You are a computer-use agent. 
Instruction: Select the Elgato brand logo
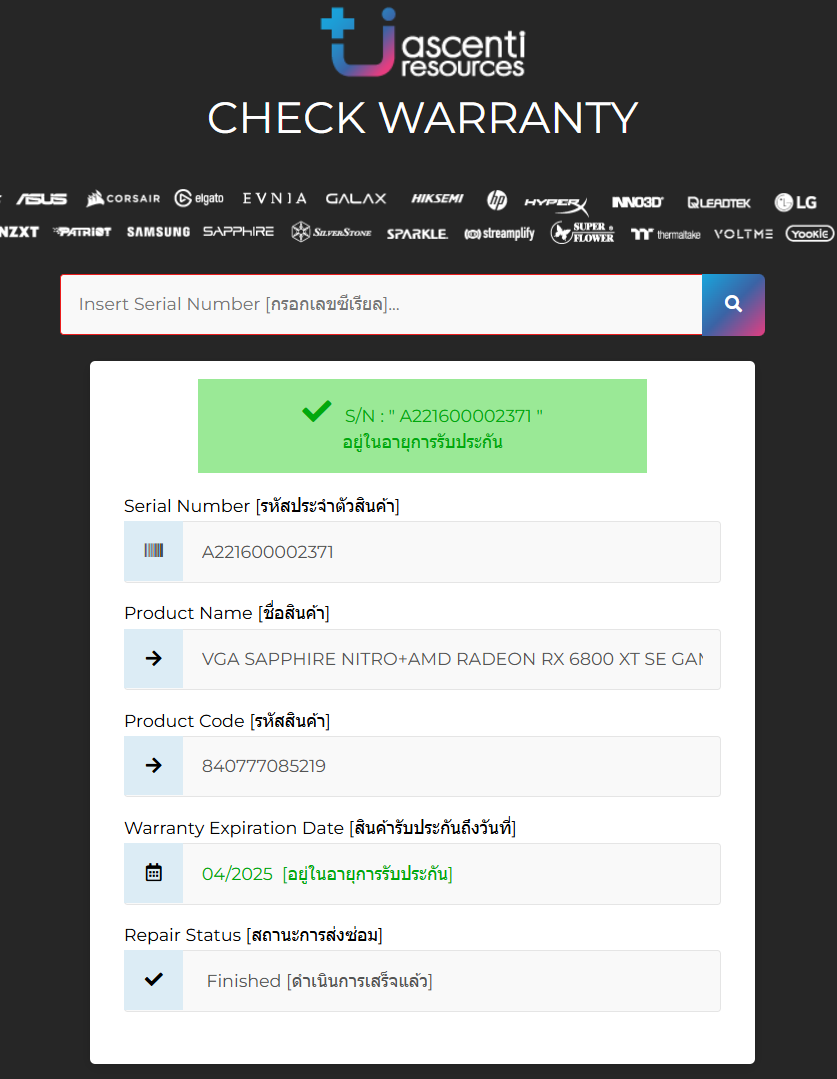point(199,198)
